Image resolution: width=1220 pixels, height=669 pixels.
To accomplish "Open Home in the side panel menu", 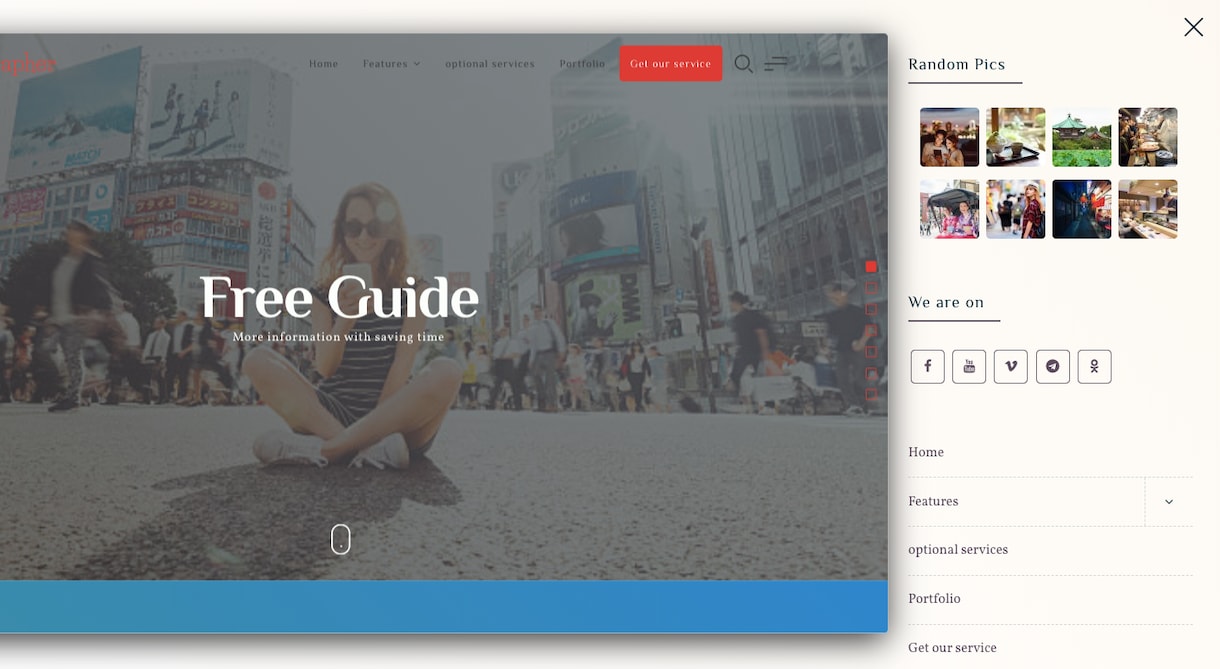I will click(926, 453).
